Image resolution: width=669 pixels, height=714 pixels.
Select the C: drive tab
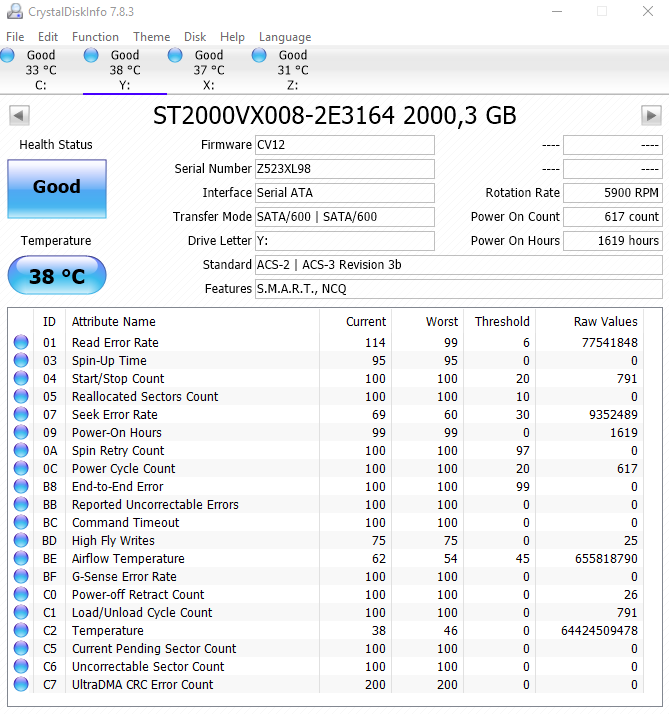click(x=41, y=70)
